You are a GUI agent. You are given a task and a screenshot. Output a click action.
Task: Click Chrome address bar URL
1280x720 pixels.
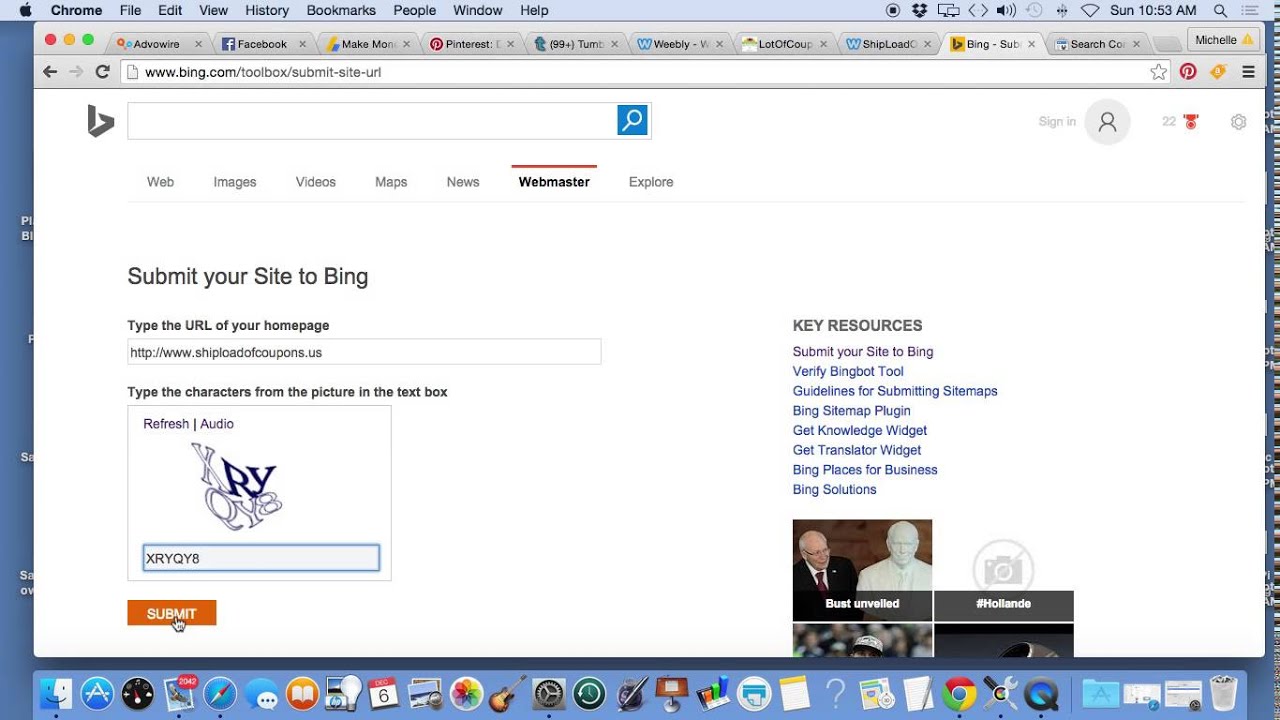coord(263,72)
